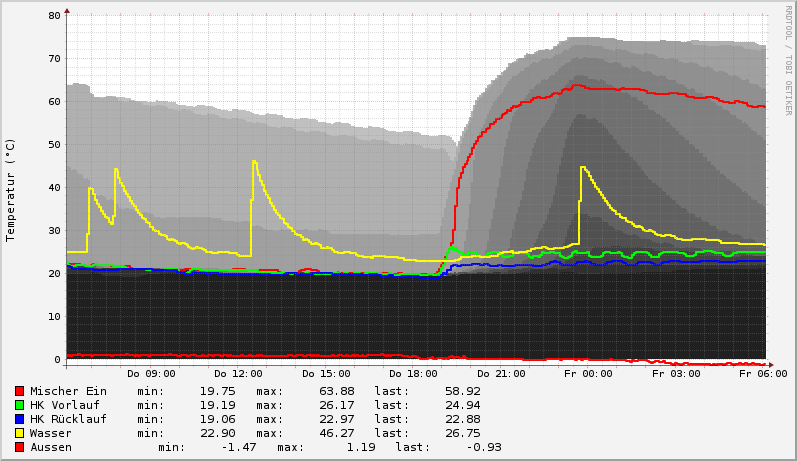This screenshot has height=461, width=797.
Task: Click the Fr 00:00 time axis label
Action: click(x=589, y=373)
